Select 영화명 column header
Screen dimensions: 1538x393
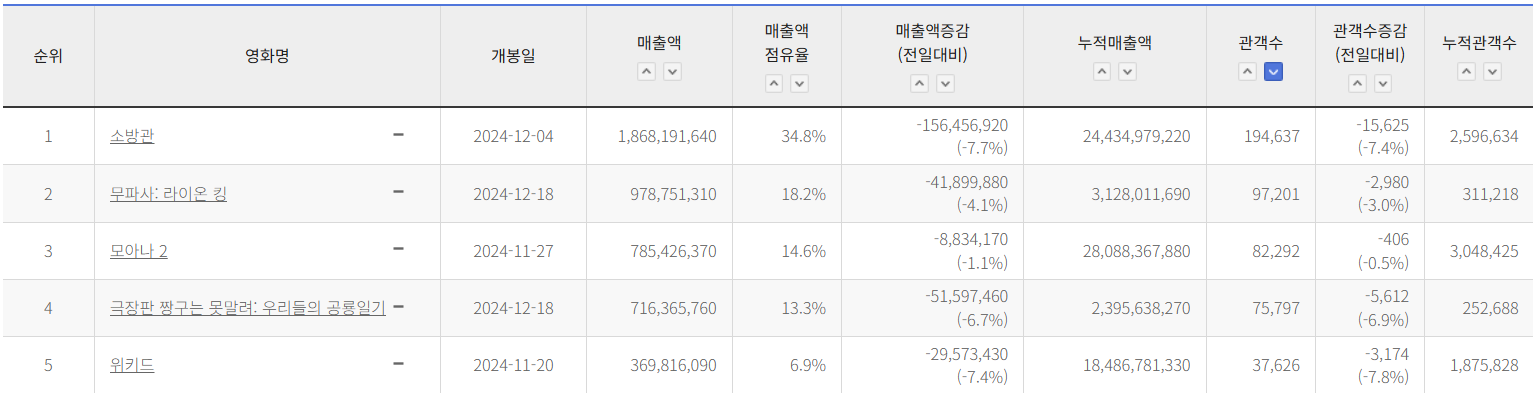coord(267,56)
